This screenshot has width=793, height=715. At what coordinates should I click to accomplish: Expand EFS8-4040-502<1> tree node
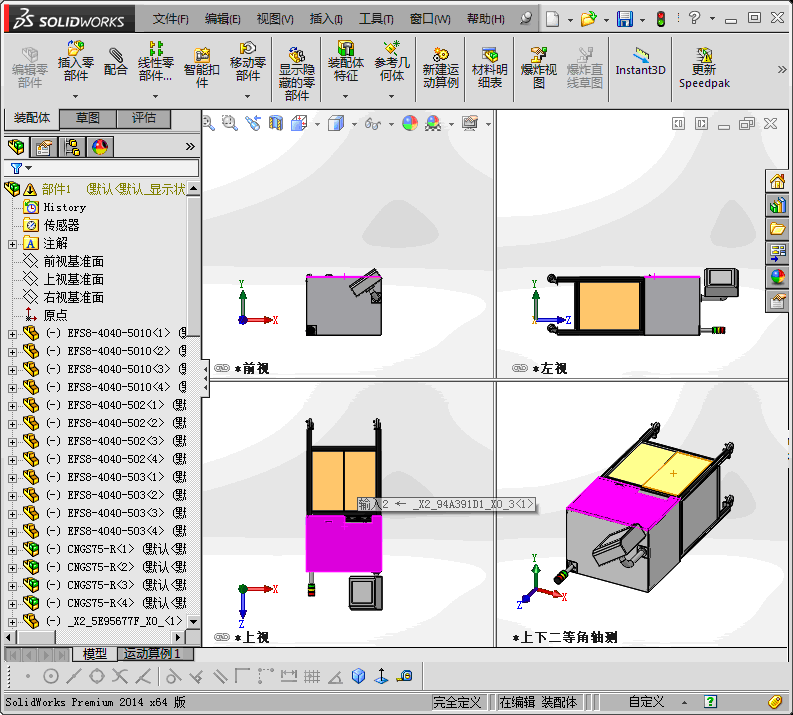(12, 406)
